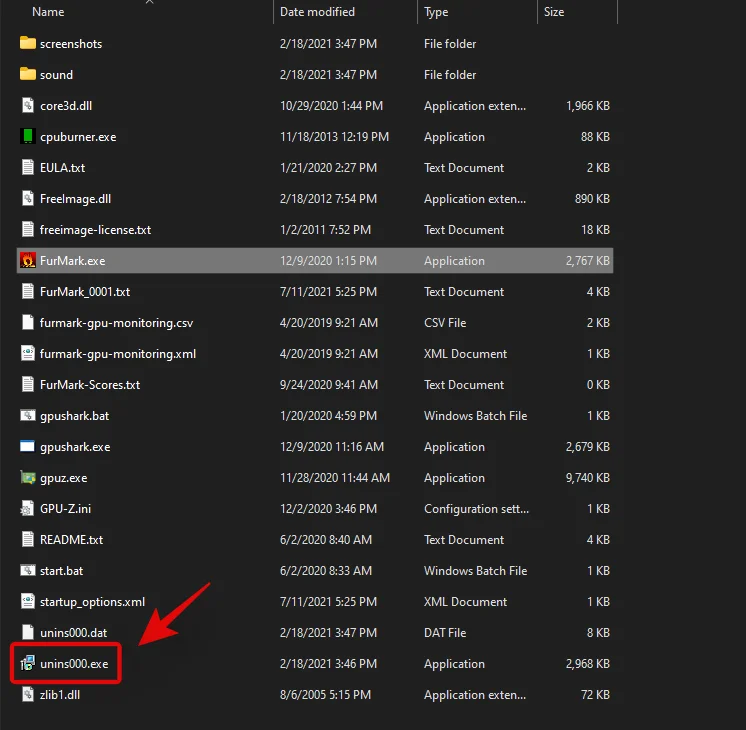
Task: Select the GPU-Z.ini settings file icon
Action: pos(28,509)
